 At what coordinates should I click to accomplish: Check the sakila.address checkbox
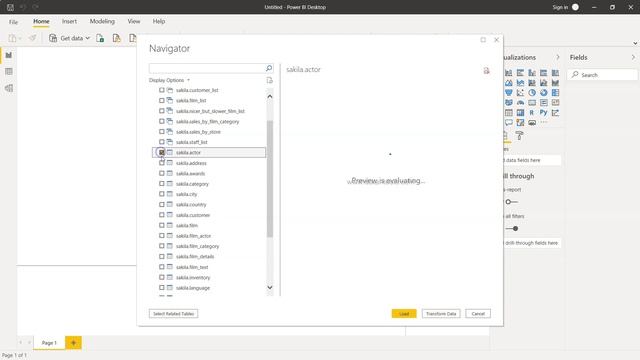coord(162,163)
